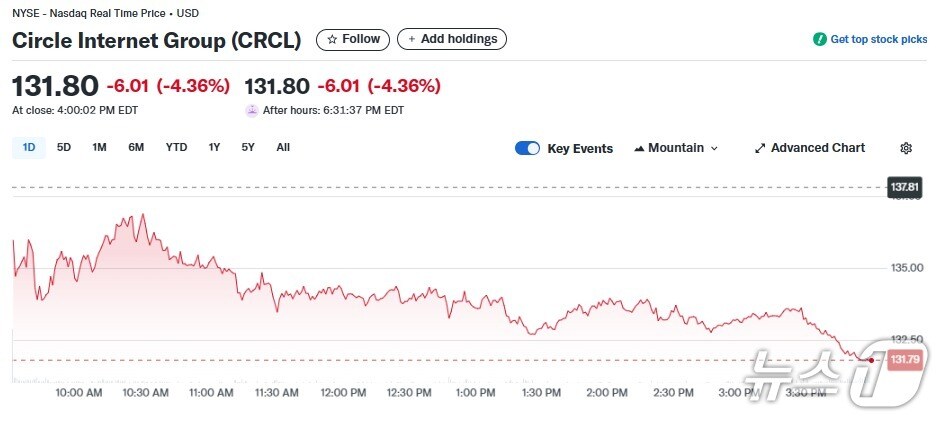
Task: Show All time range
Action: click(283, 147)
